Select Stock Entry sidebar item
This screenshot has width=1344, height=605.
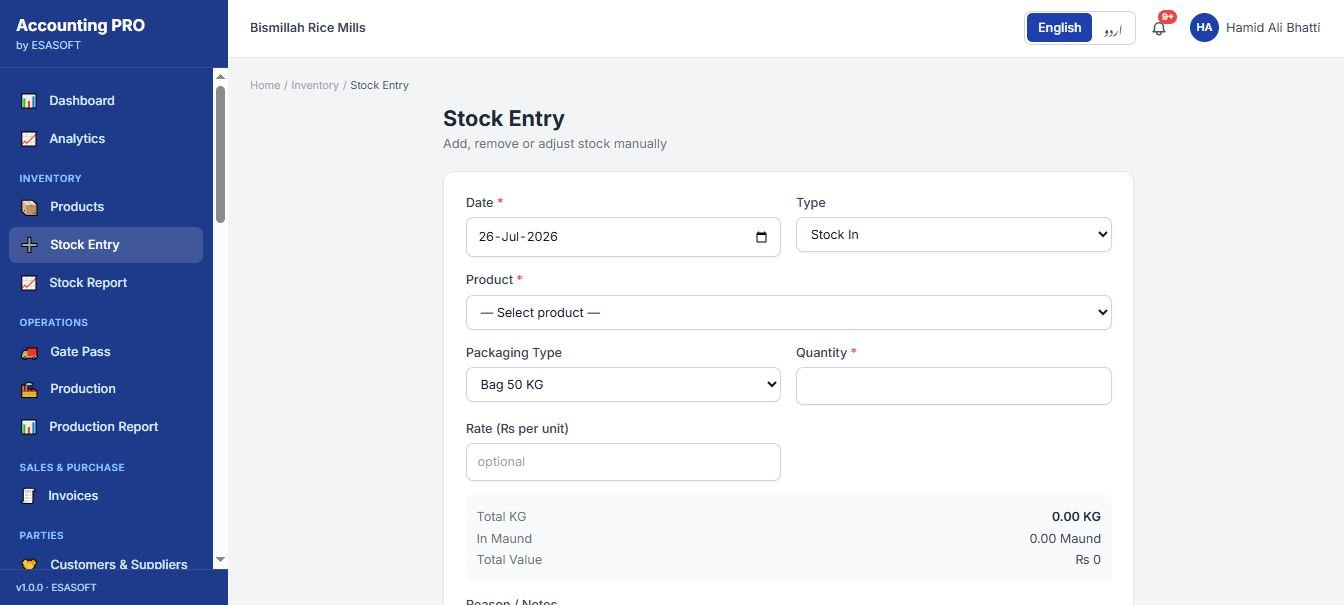[106, 245]
